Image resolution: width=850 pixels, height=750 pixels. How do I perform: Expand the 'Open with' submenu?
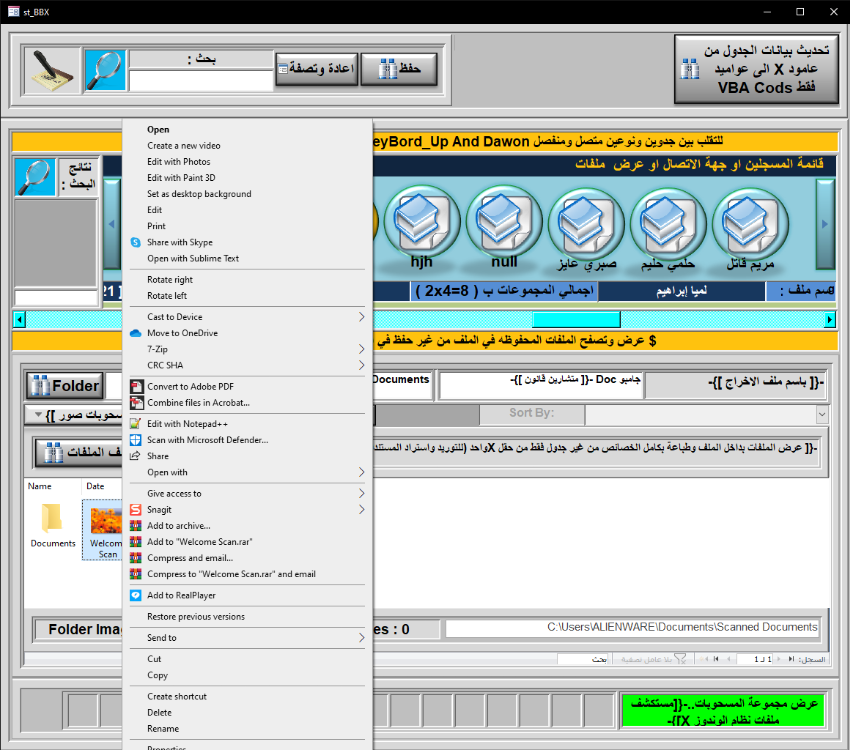pos(250,472)
